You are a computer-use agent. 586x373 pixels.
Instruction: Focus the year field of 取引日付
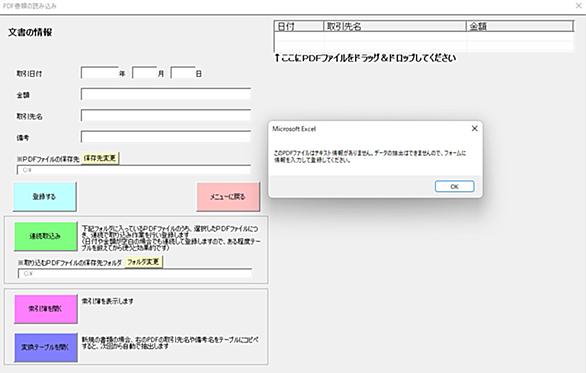[x=99, y=73]
